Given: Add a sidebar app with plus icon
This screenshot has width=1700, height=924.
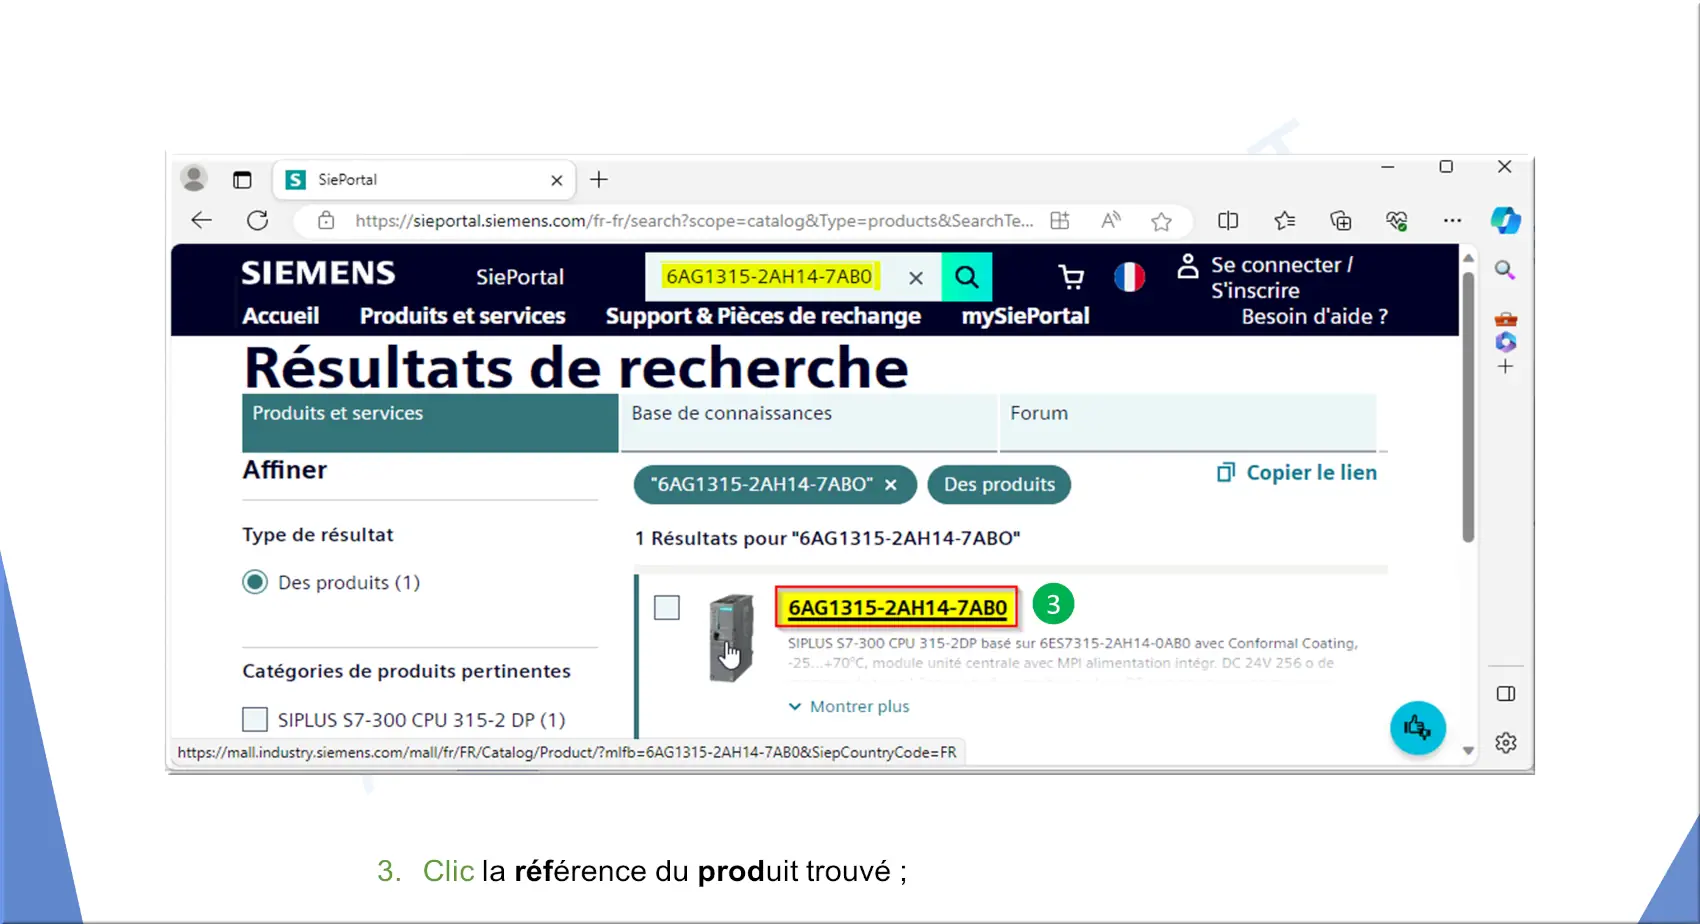Looking at the screenshot, I should (x=1506, y=367).
